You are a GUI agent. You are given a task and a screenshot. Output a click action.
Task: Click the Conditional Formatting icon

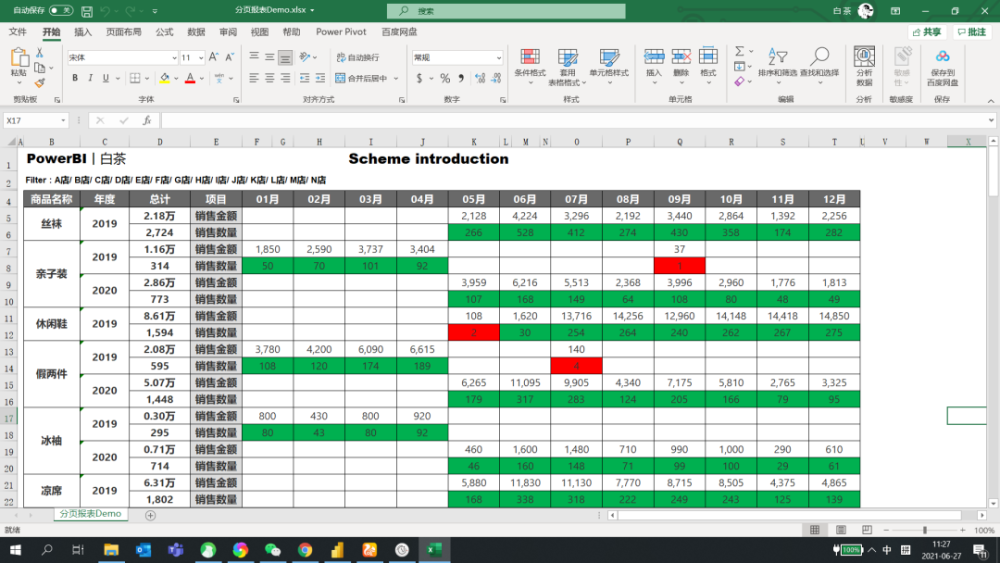(x=529, y=57)
